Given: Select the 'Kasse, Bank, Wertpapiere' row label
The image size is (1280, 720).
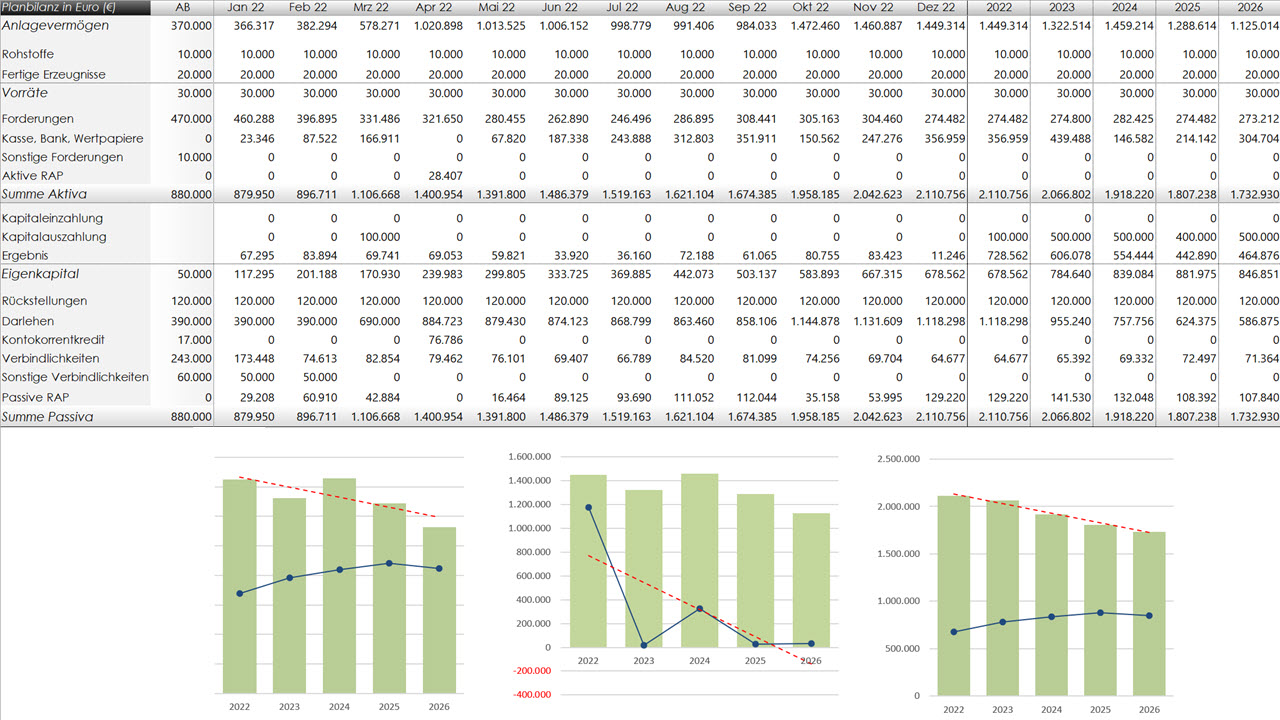Looking at the screenshot, I should point(73,138).
